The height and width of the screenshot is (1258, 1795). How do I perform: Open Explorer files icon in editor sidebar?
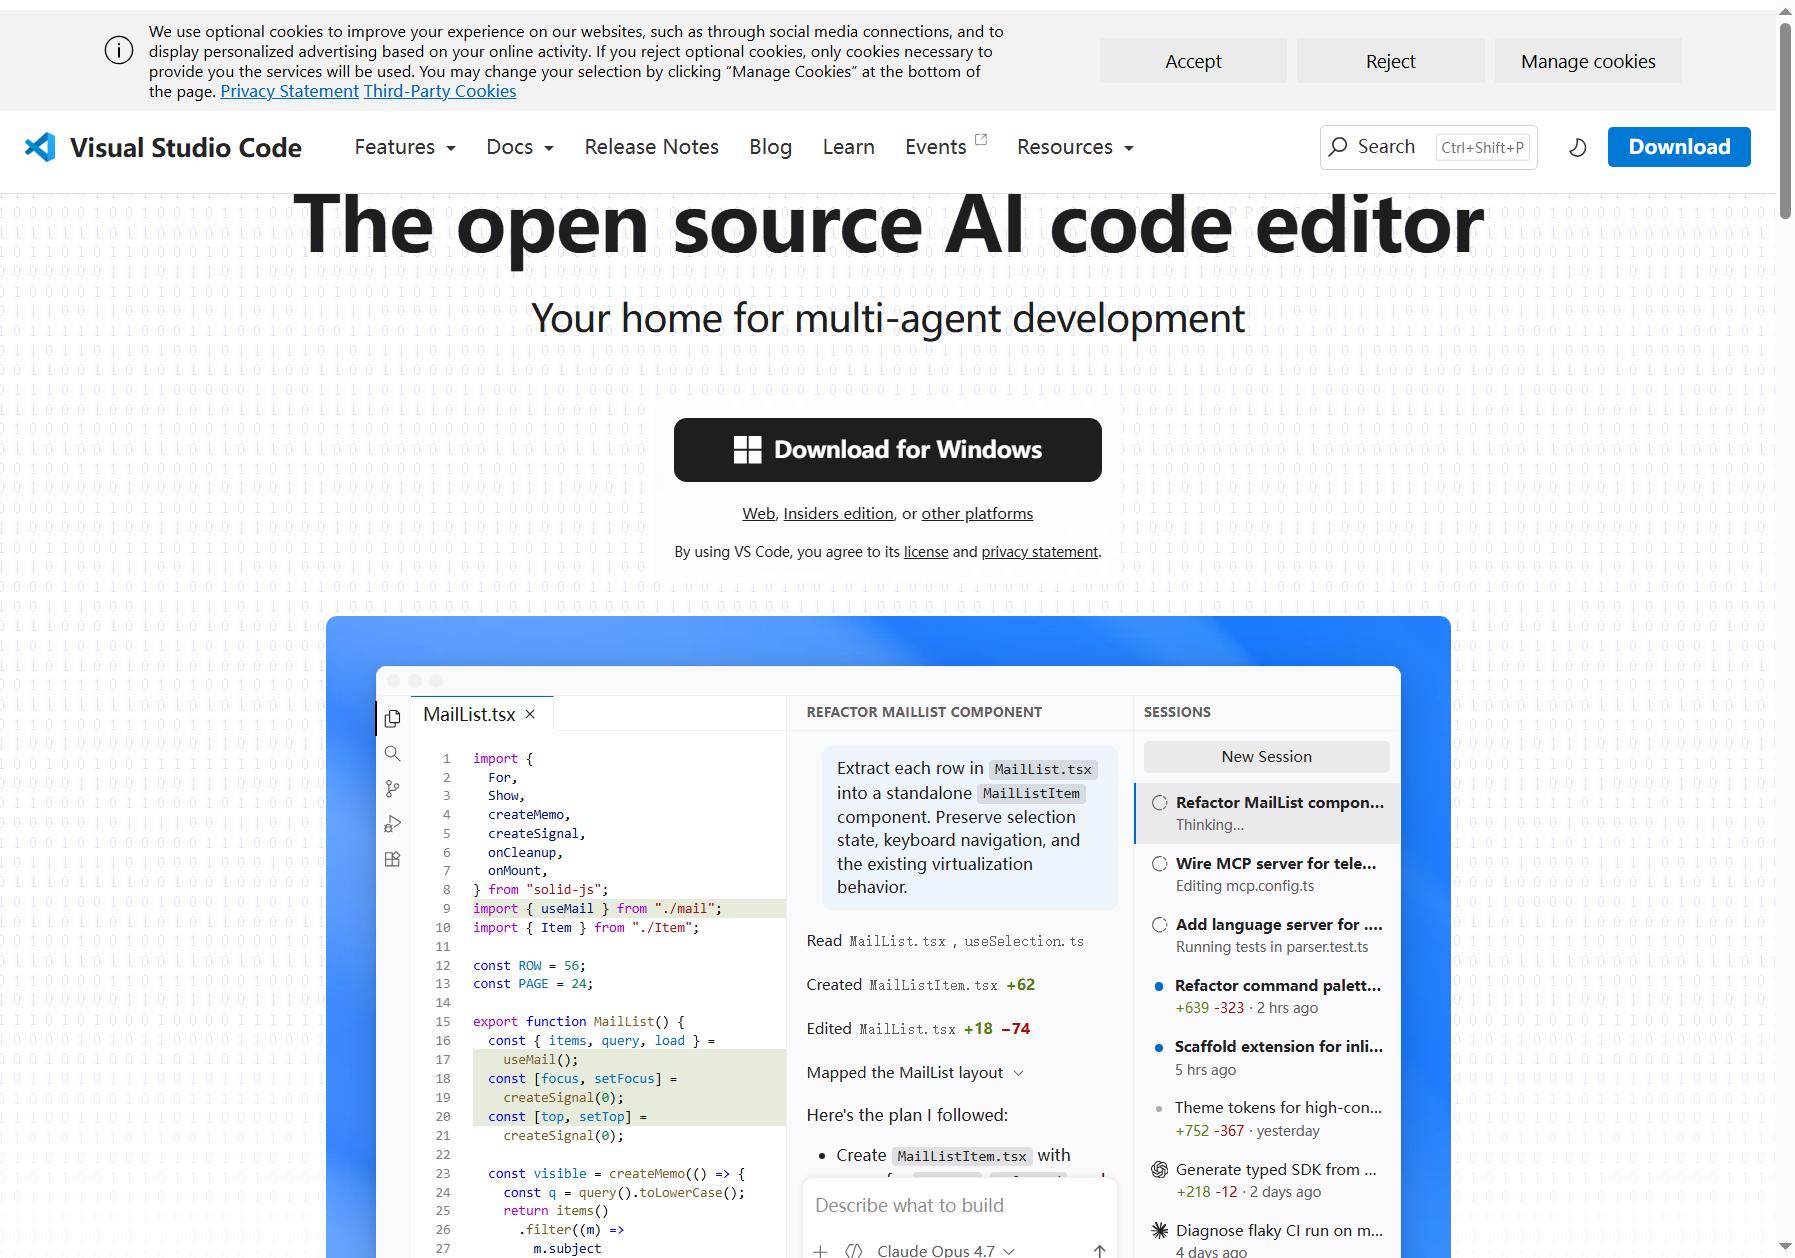[x=392, y=718]
